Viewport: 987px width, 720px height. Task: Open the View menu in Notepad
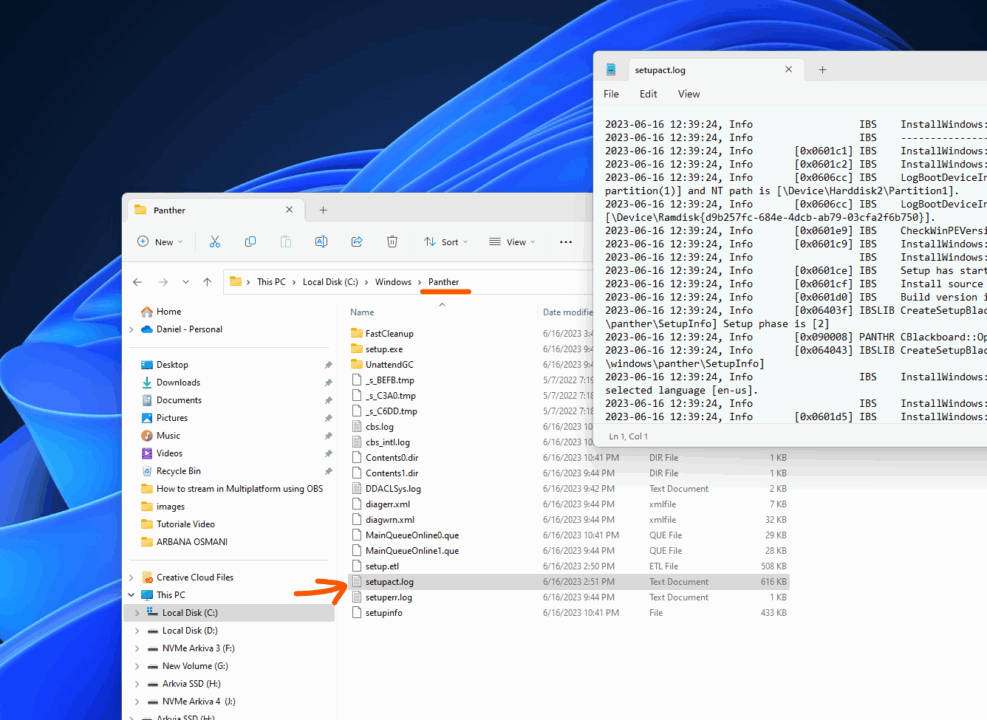click(x=689, y=94)
